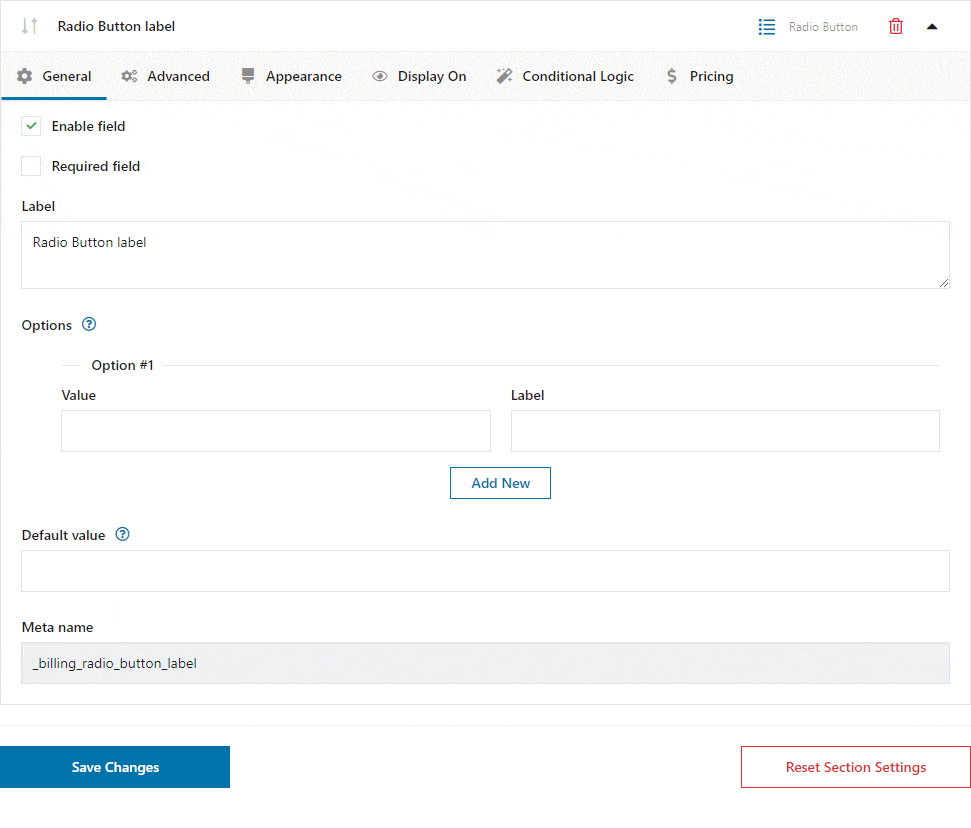Open help tooltip next to Options
The image size is (971, 828).
89,325
